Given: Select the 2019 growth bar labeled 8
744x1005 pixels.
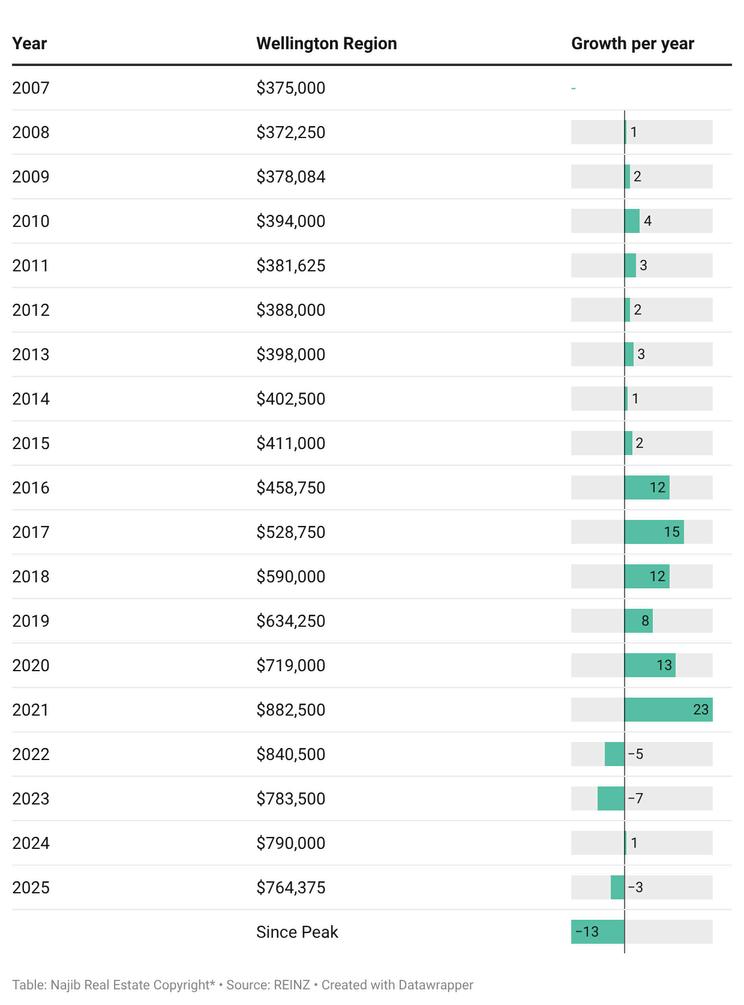Looking at the screenshot, I should click(x=638, y=621).
